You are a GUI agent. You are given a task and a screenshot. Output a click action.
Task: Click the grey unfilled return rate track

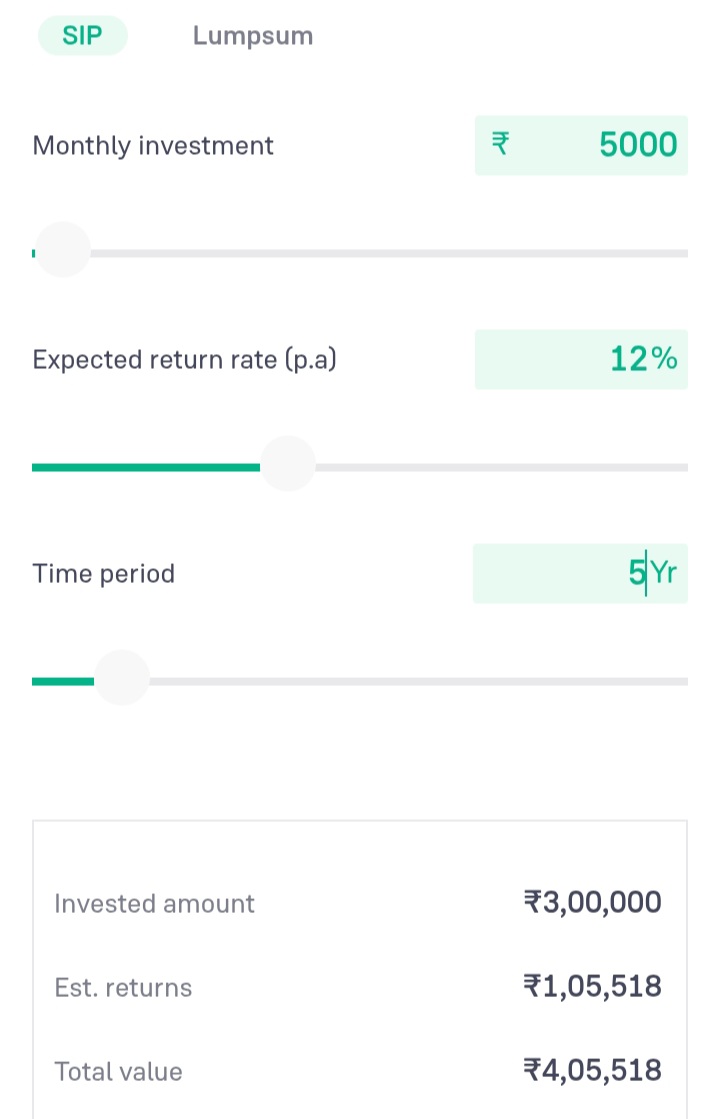[x=500, y=467]
